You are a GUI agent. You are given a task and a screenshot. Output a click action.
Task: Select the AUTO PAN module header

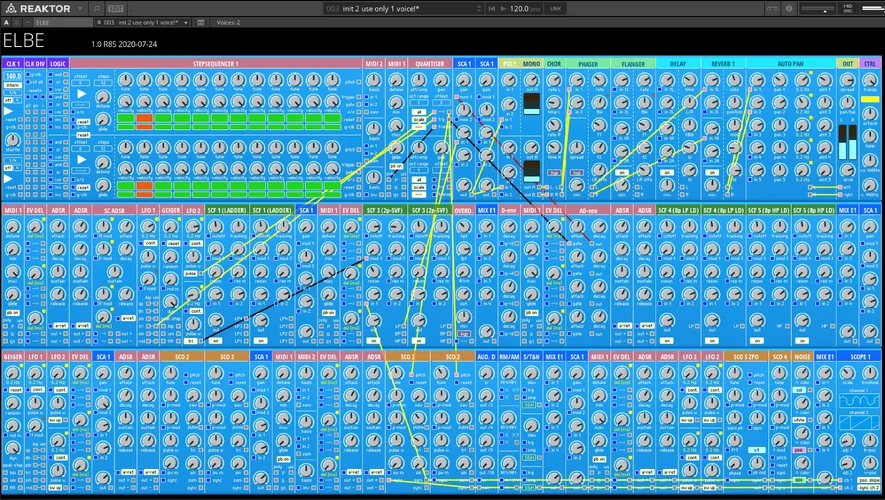(790, 63)
